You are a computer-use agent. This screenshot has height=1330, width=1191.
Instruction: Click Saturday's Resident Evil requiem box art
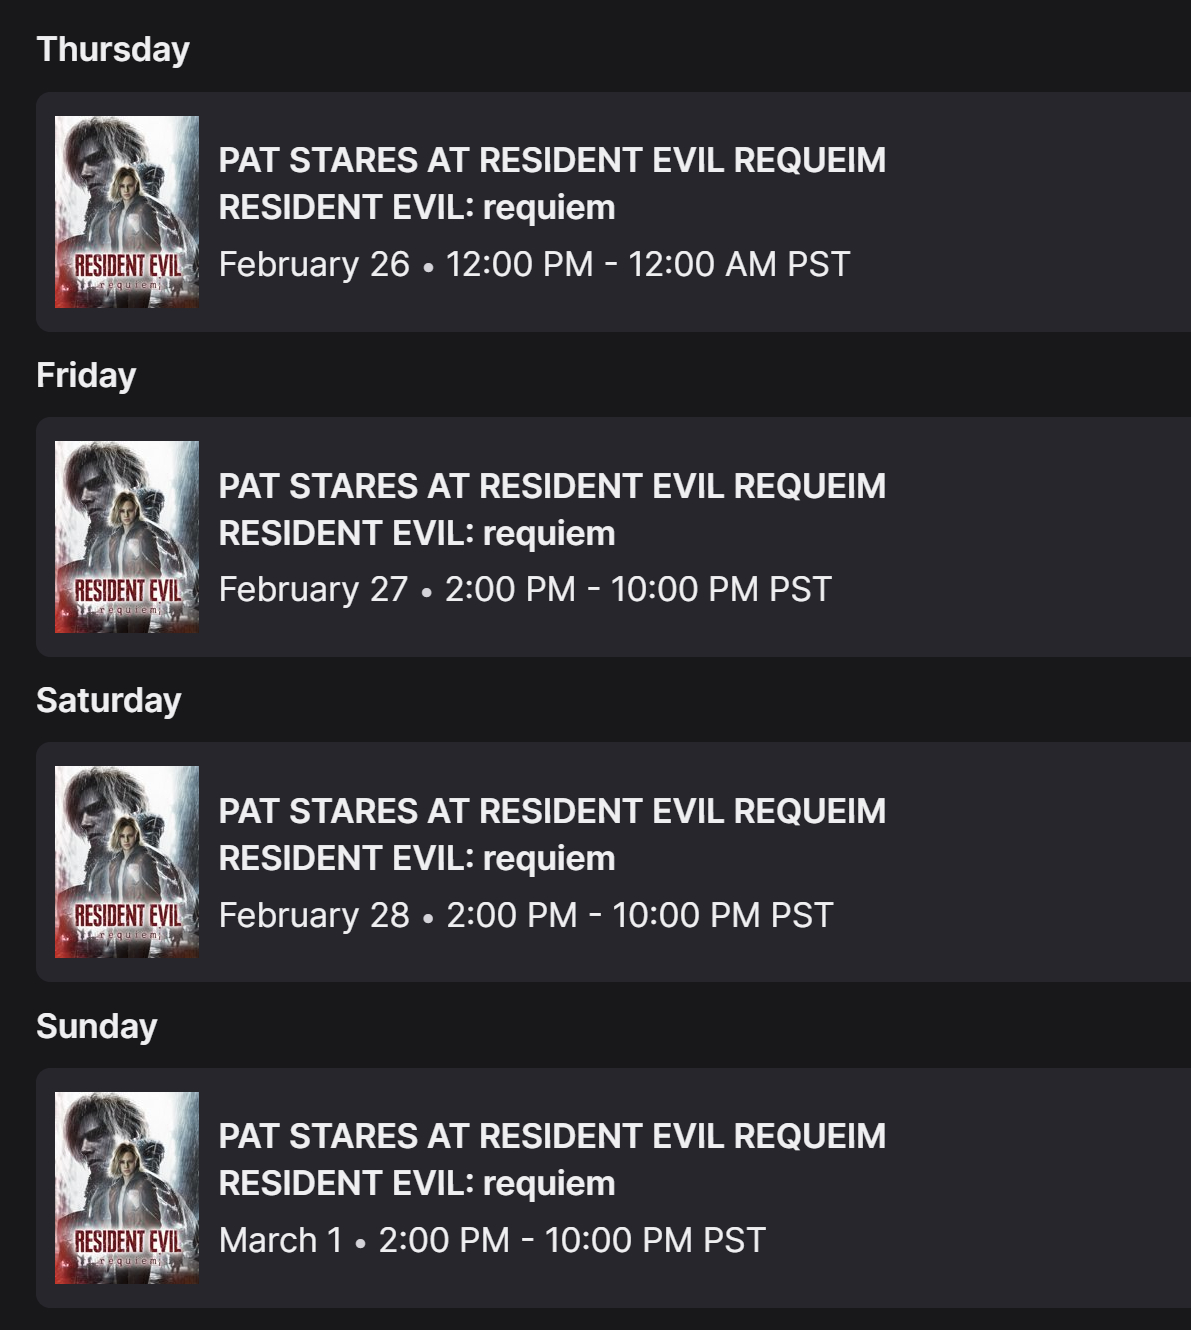[x=127, y=862]
